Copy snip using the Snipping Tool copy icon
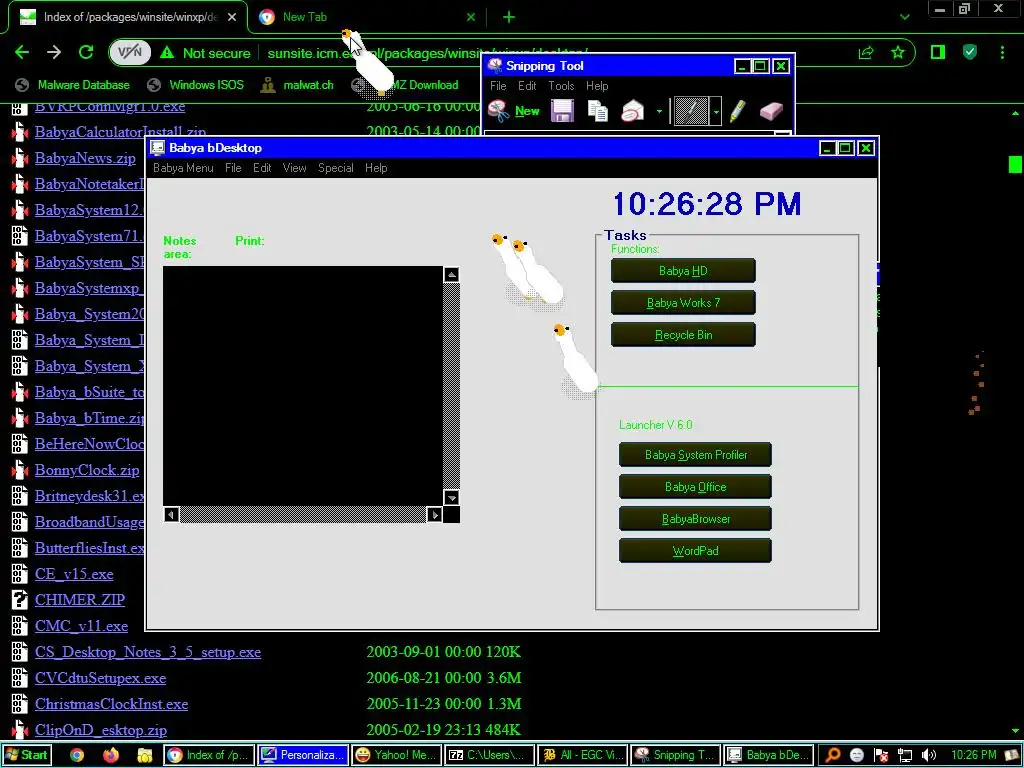The width and height of the screenshot is (1024, 768). click(598, 111)
